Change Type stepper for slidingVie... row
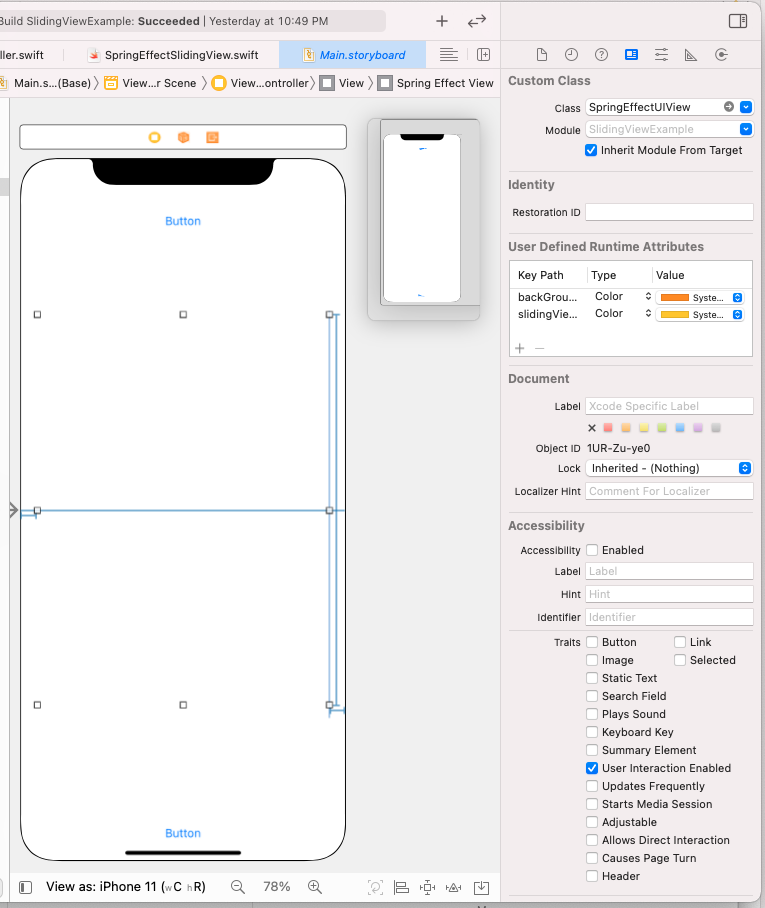765x908 pixels. [x=648, y=313]
